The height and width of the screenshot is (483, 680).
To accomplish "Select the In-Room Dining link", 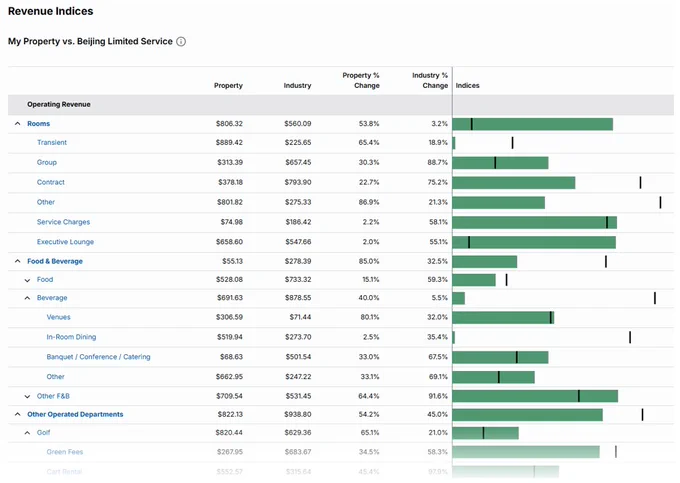I will tap(72, 337).
